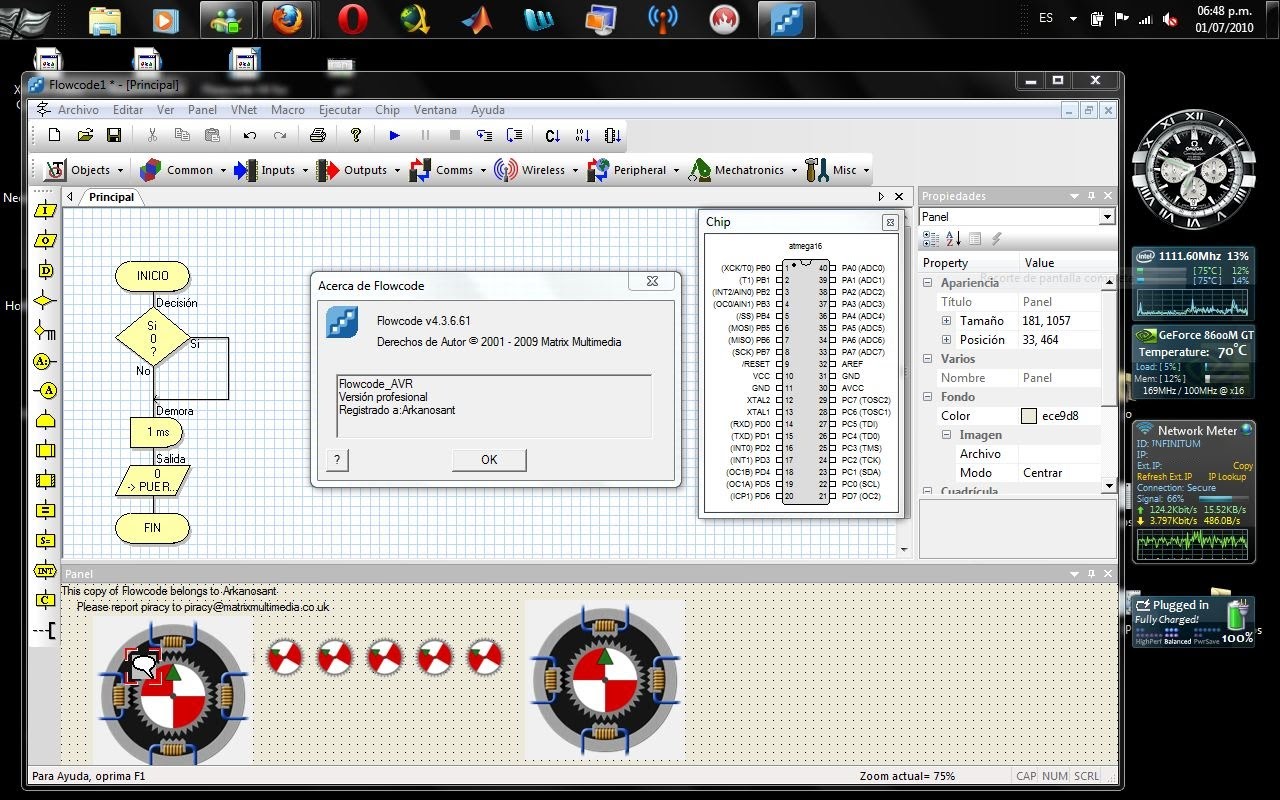Viewport: 1280px width, 800px height.
Task: Select the Decision diamond icon in sidebar
Action: [45, 300]
